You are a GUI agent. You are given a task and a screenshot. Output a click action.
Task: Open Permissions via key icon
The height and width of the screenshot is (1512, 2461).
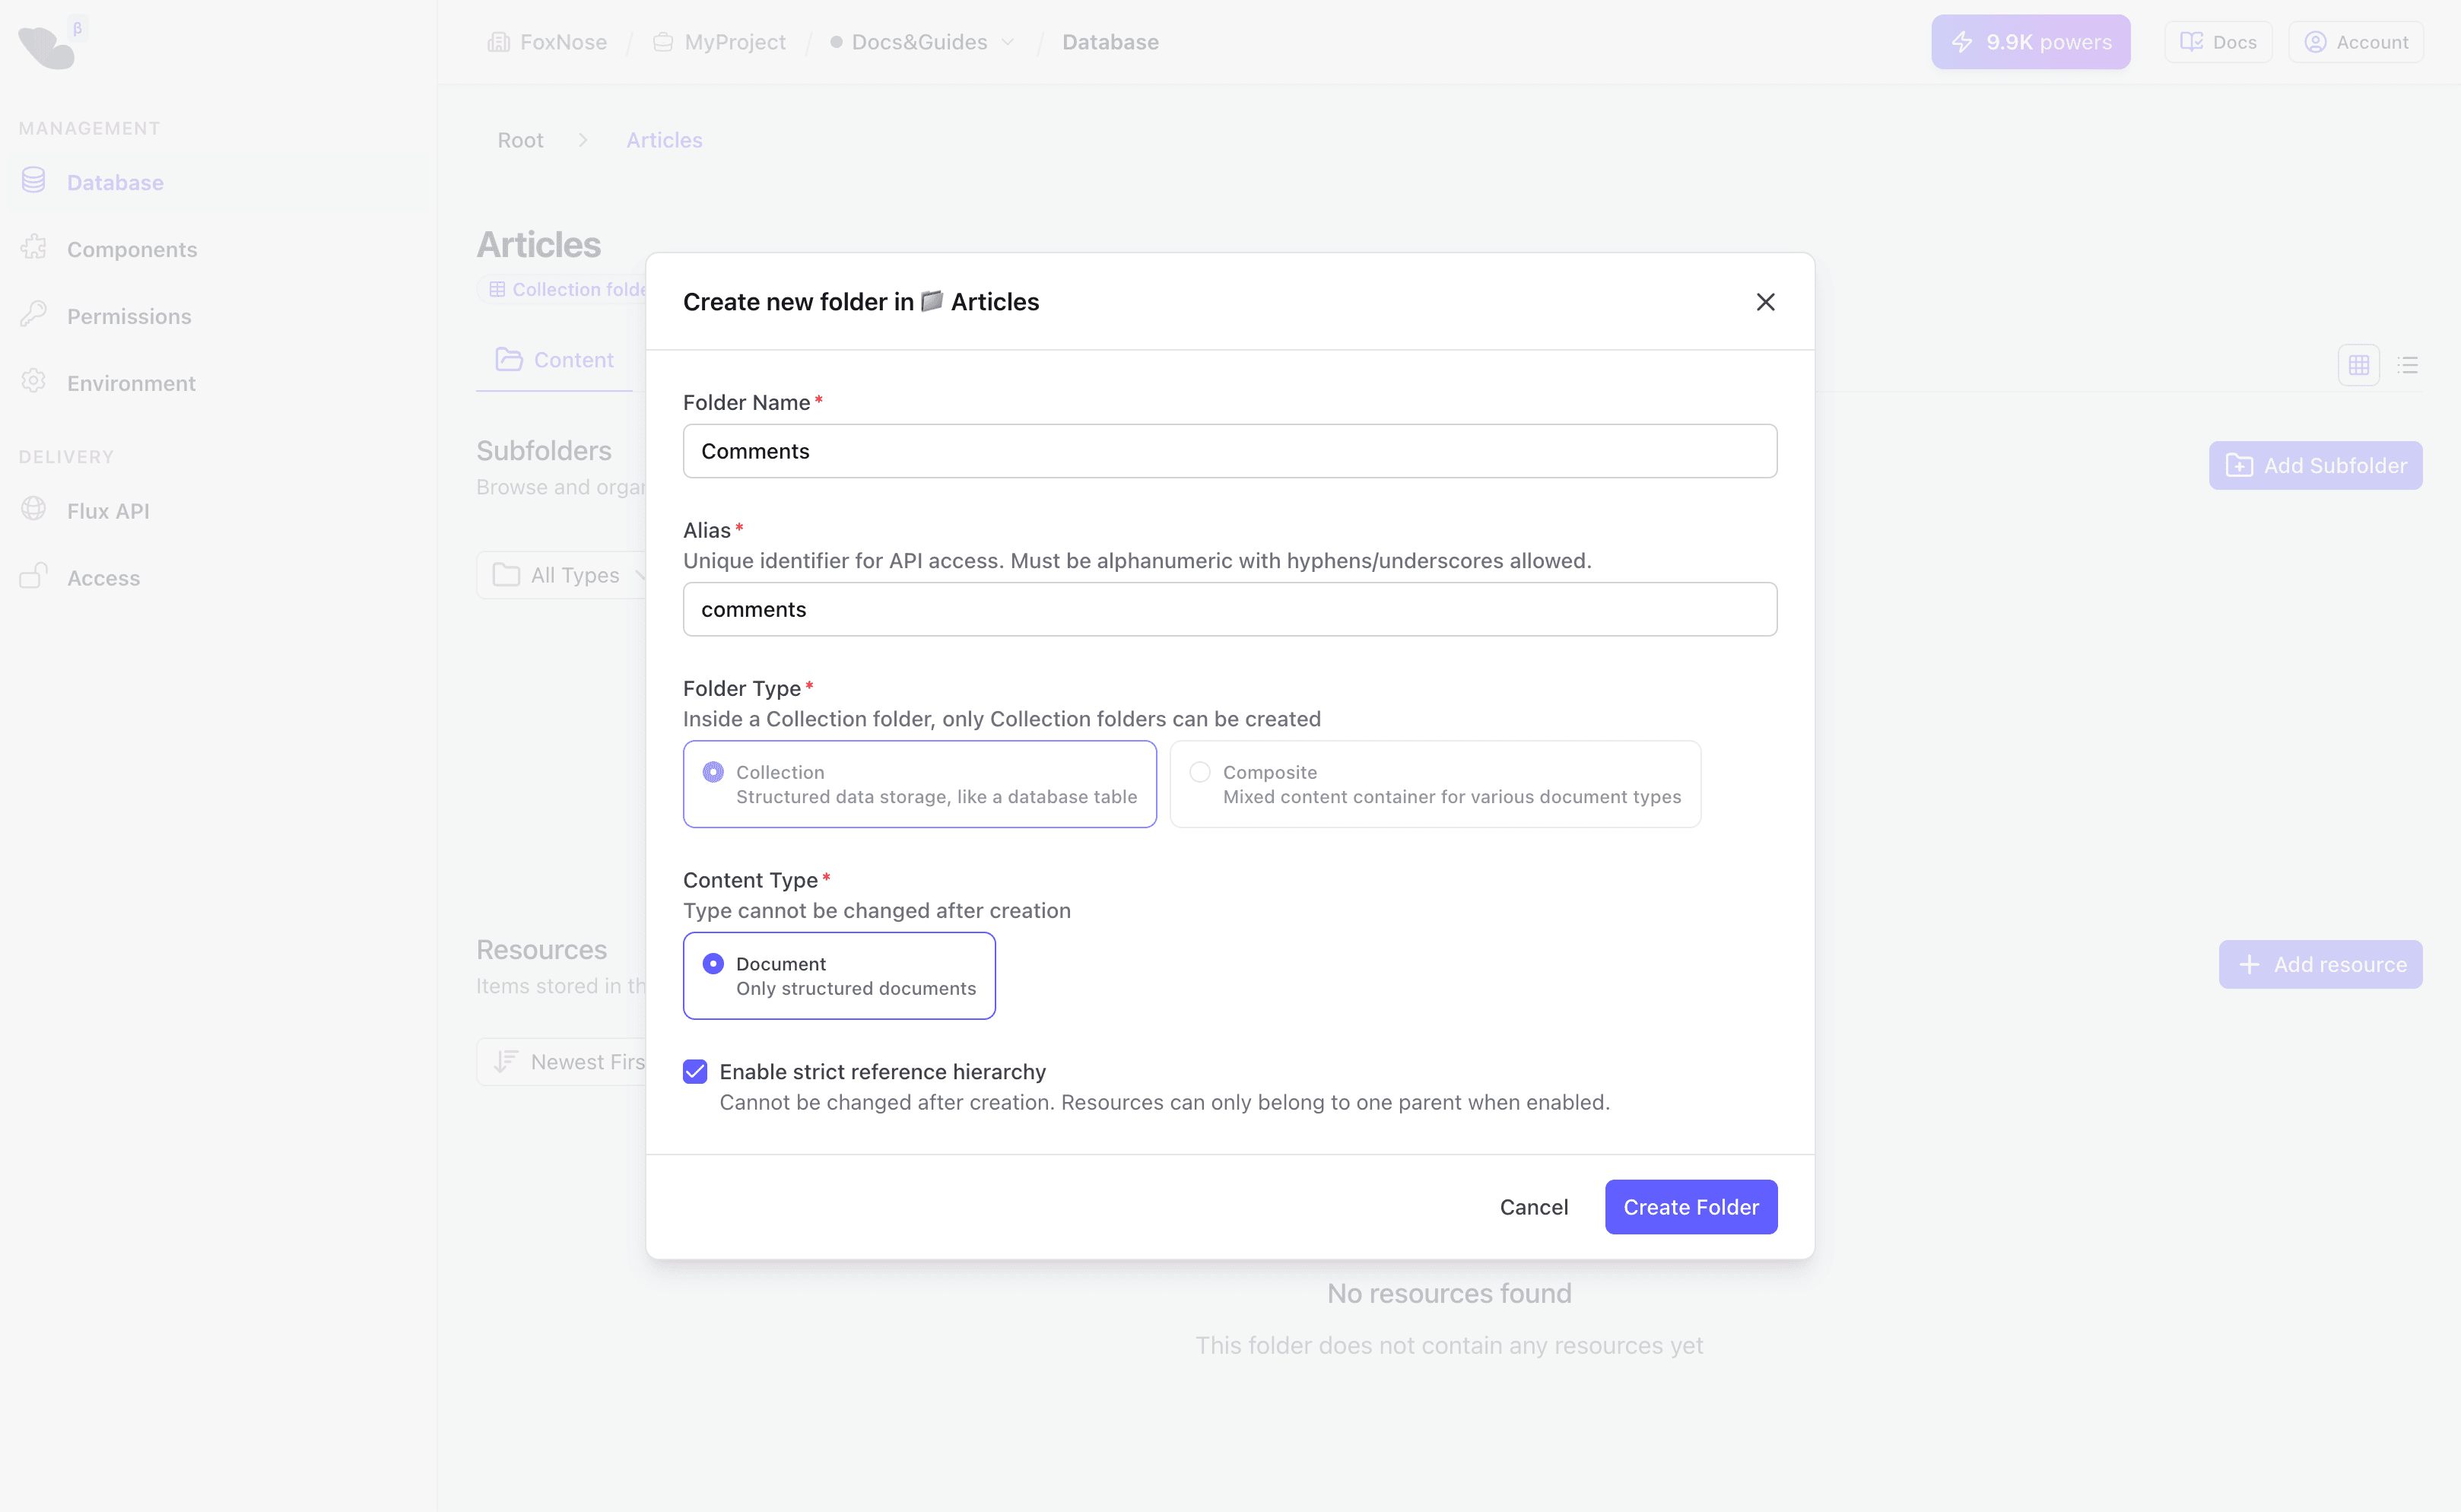tap(34, 314)
